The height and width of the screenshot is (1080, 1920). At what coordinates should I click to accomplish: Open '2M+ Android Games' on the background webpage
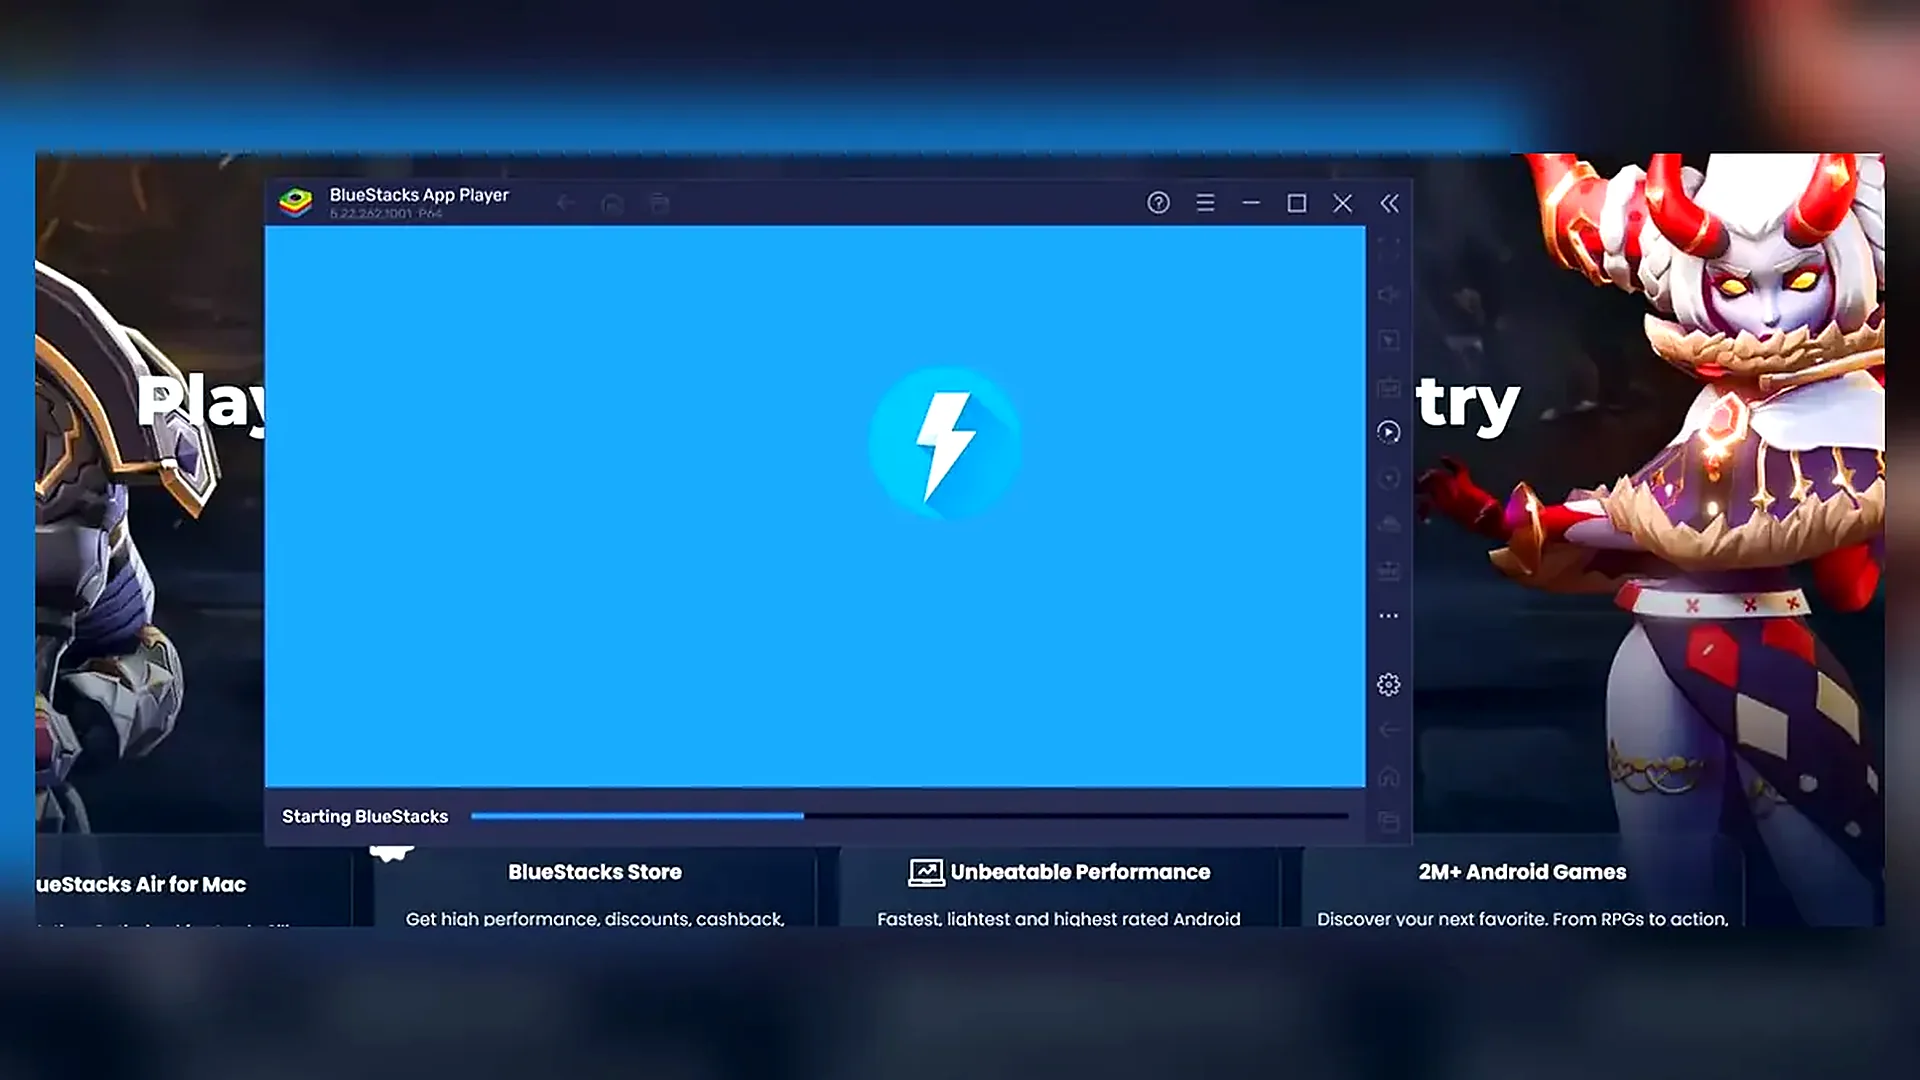tap(1522, 872)
